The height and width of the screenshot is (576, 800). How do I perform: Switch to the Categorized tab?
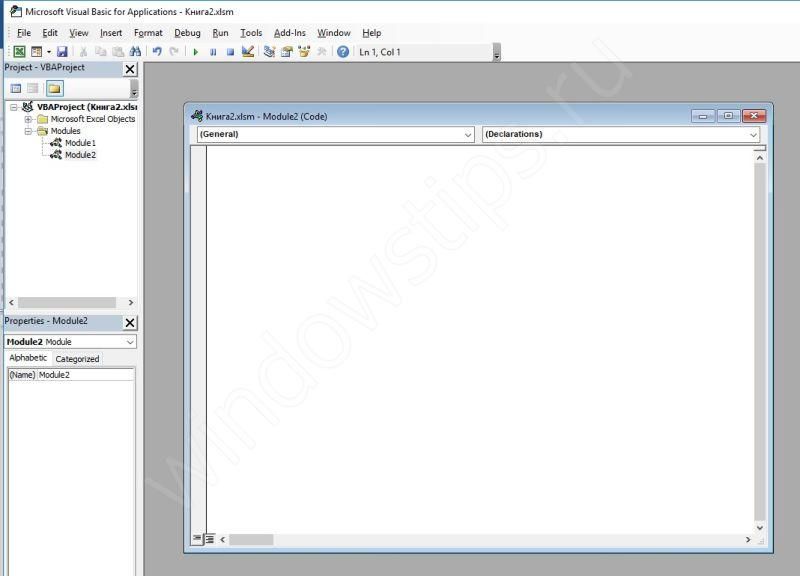(x=77, y=359)
